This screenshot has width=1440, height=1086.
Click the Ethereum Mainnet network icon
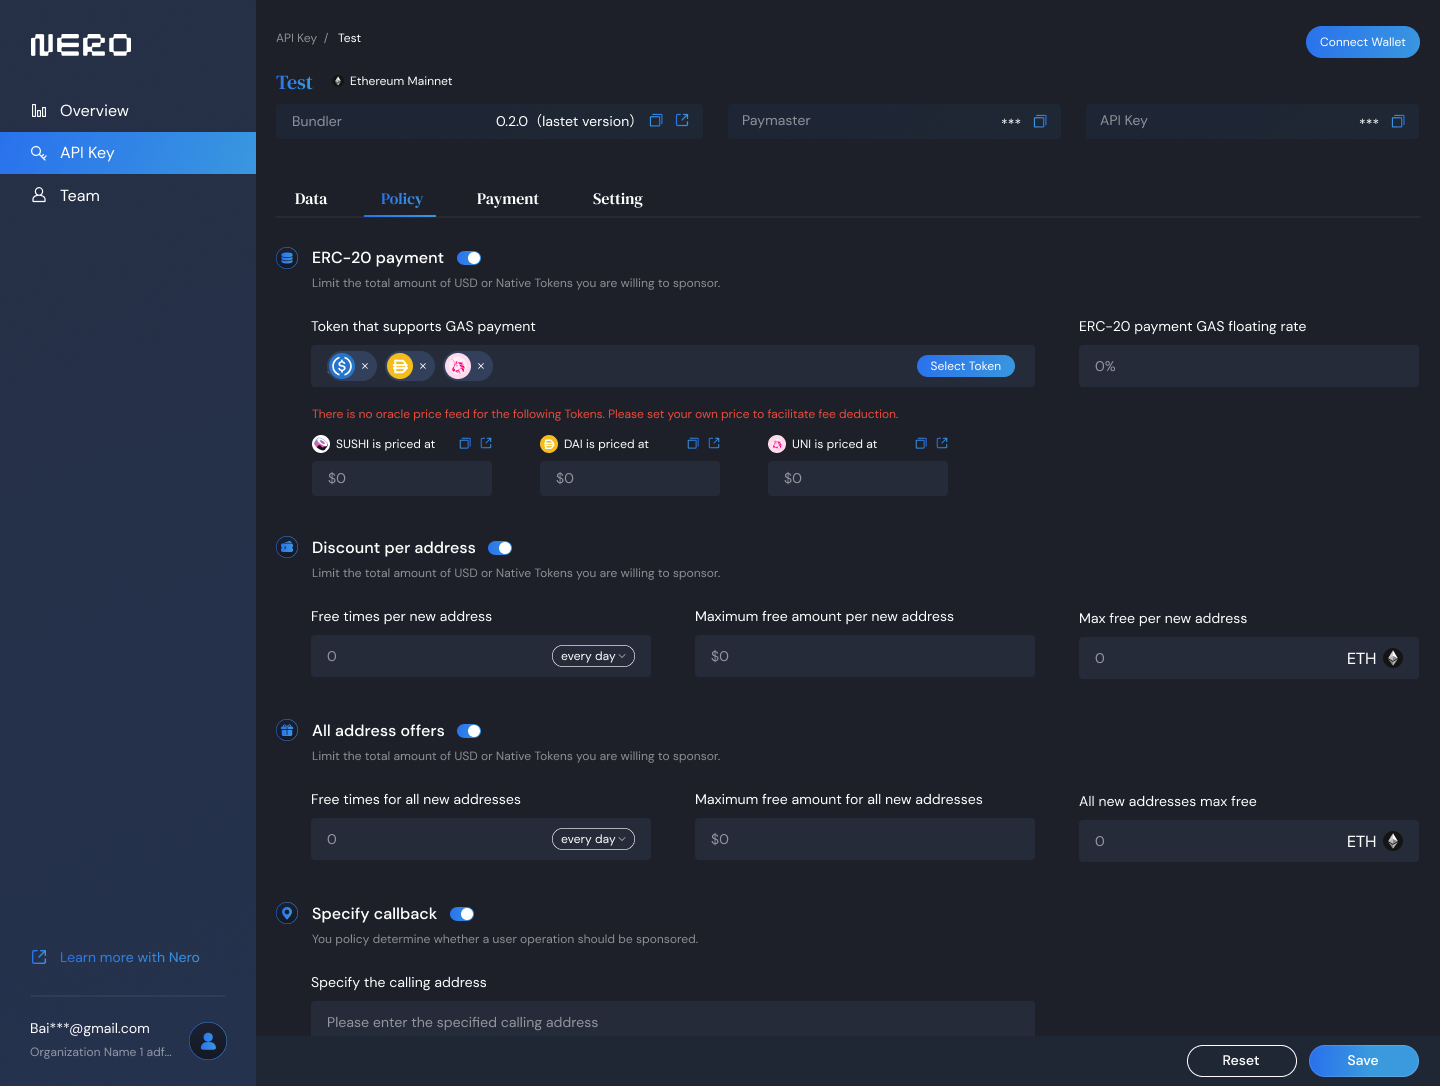click(x=338, y=81)
